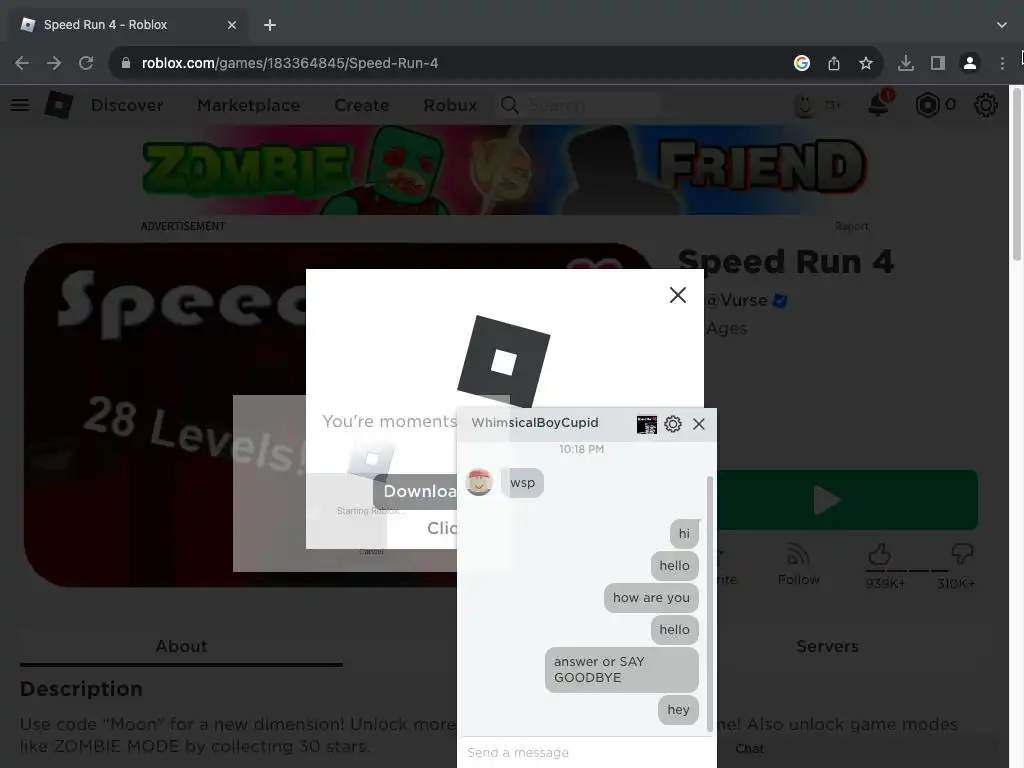Like the game with thumbs up
1024x768 pixels.
[x=880, y=555]
